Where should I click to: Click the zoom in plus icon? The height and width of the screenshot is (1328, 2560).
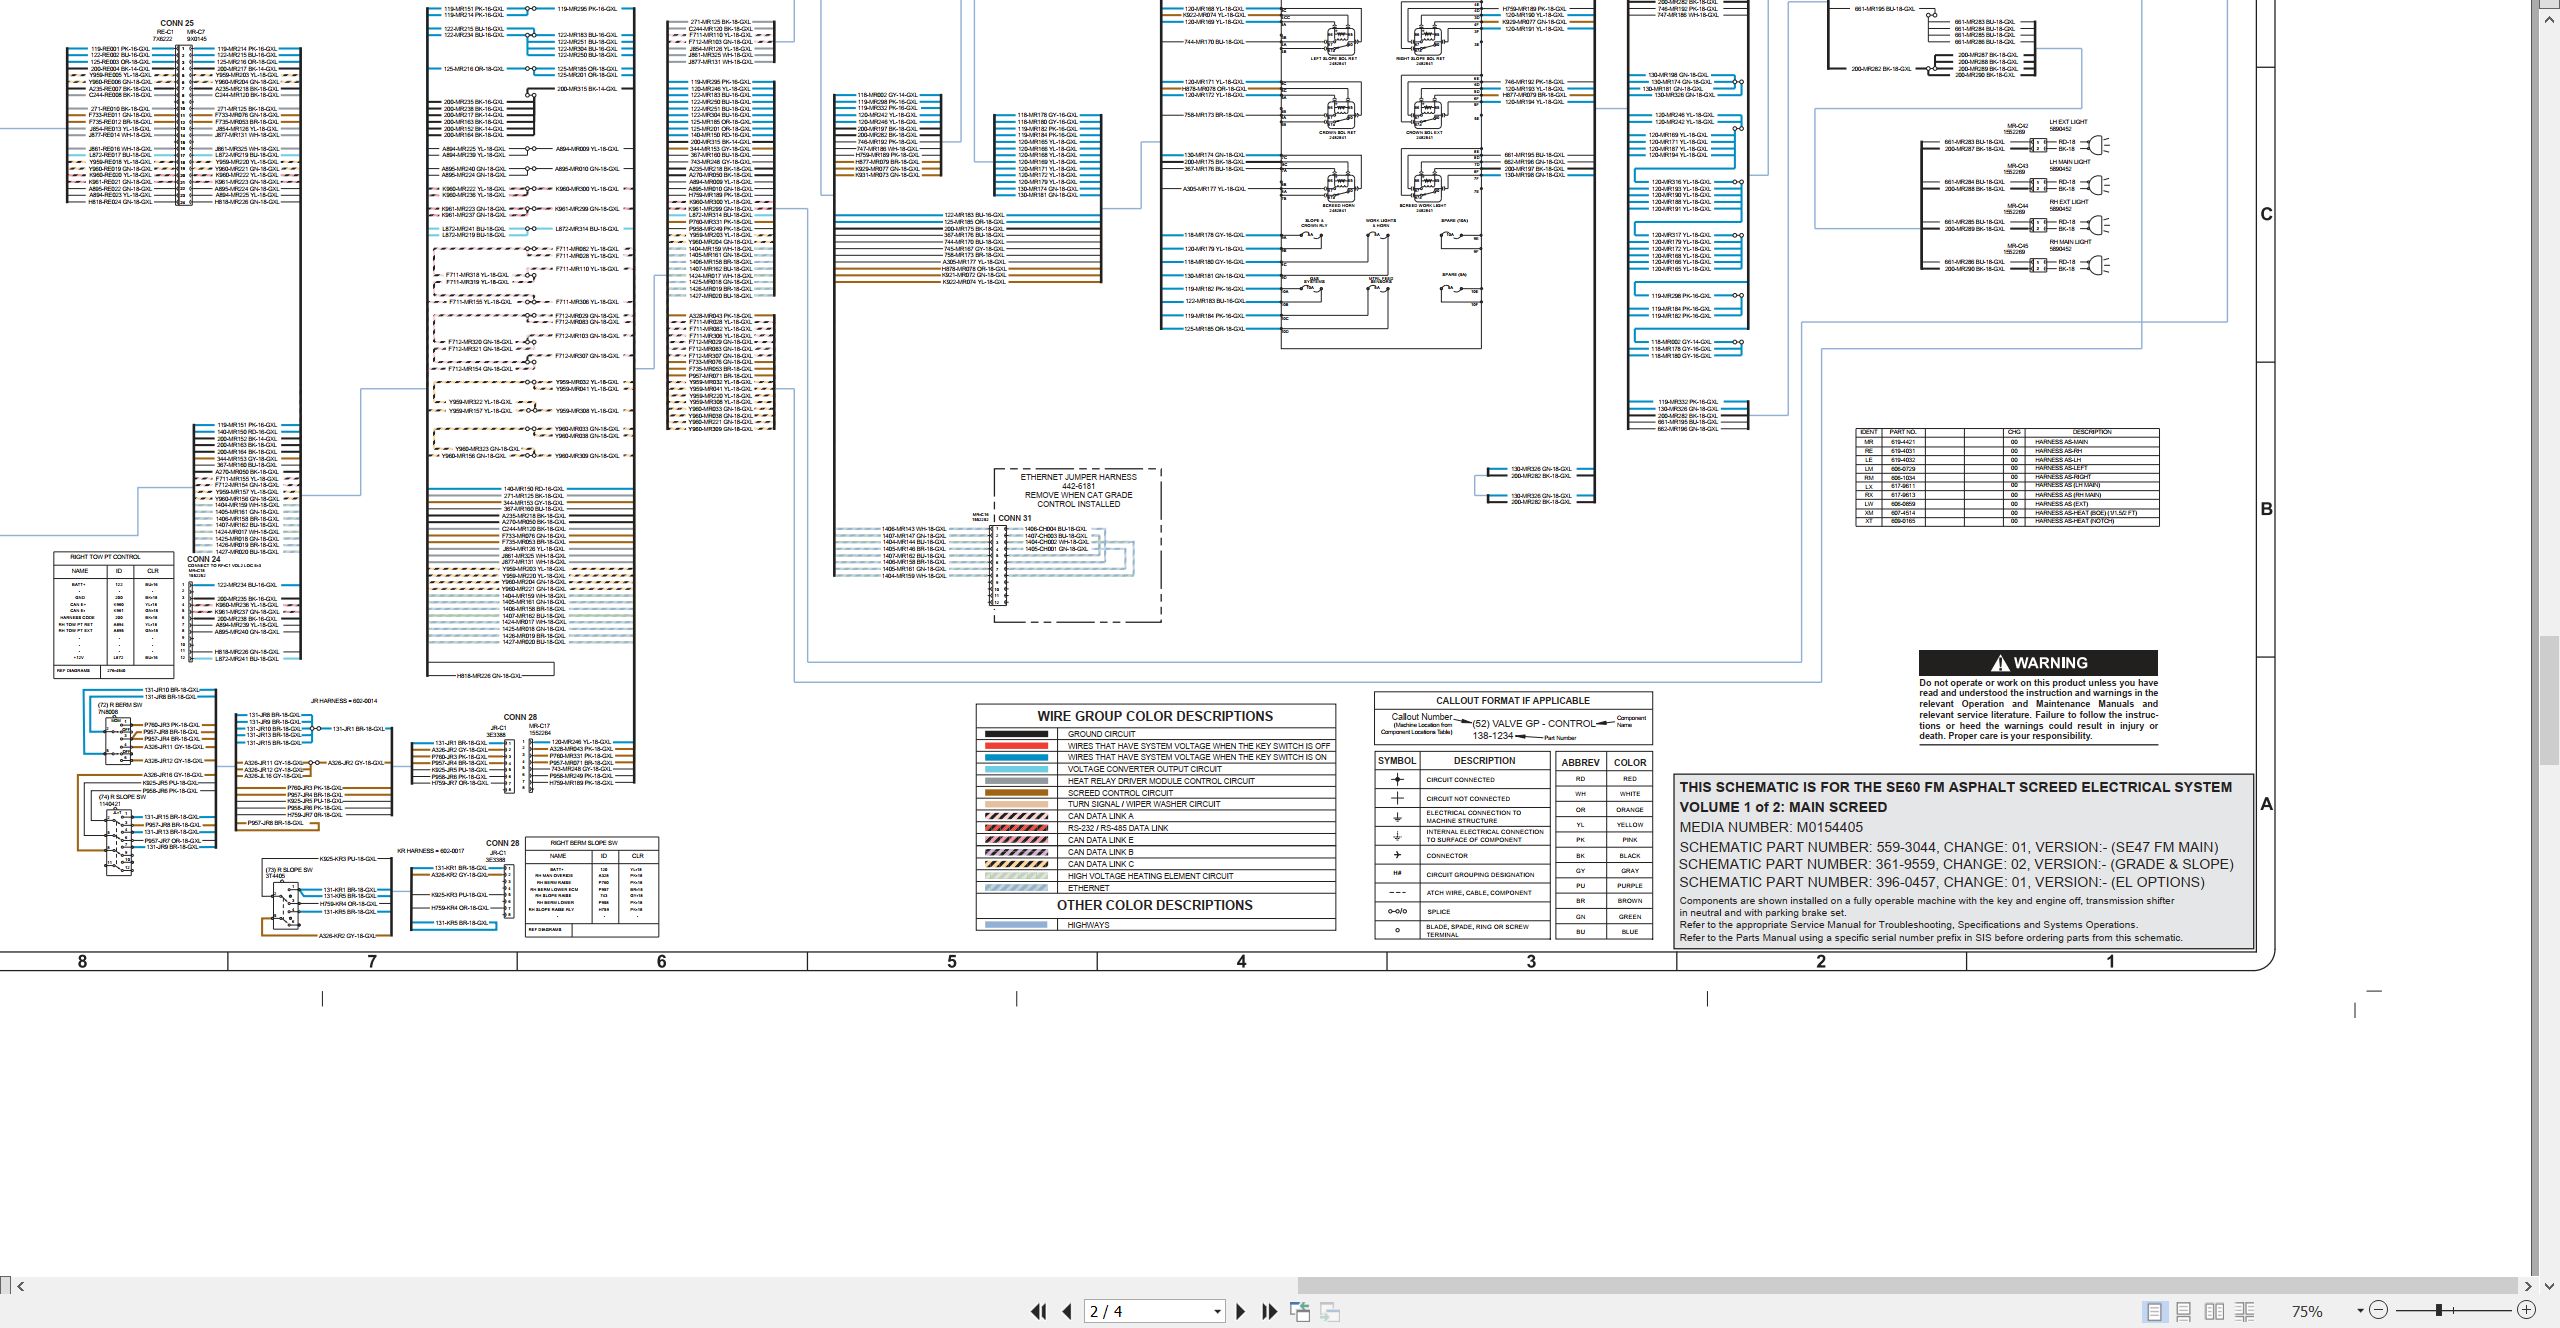[x=2526, y=1310]
